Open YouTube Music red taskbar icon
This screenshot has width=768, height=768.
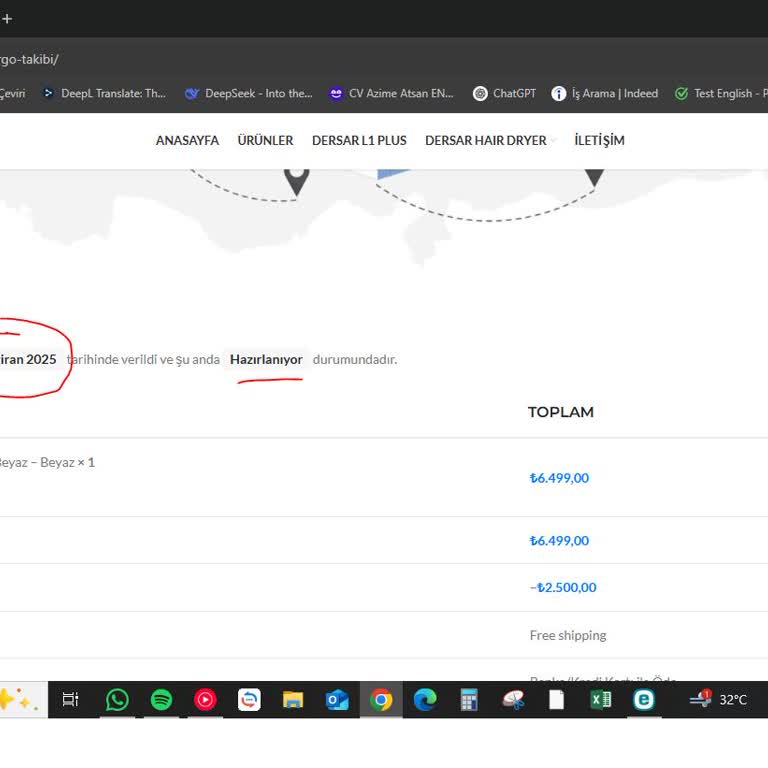pos(205,700)
